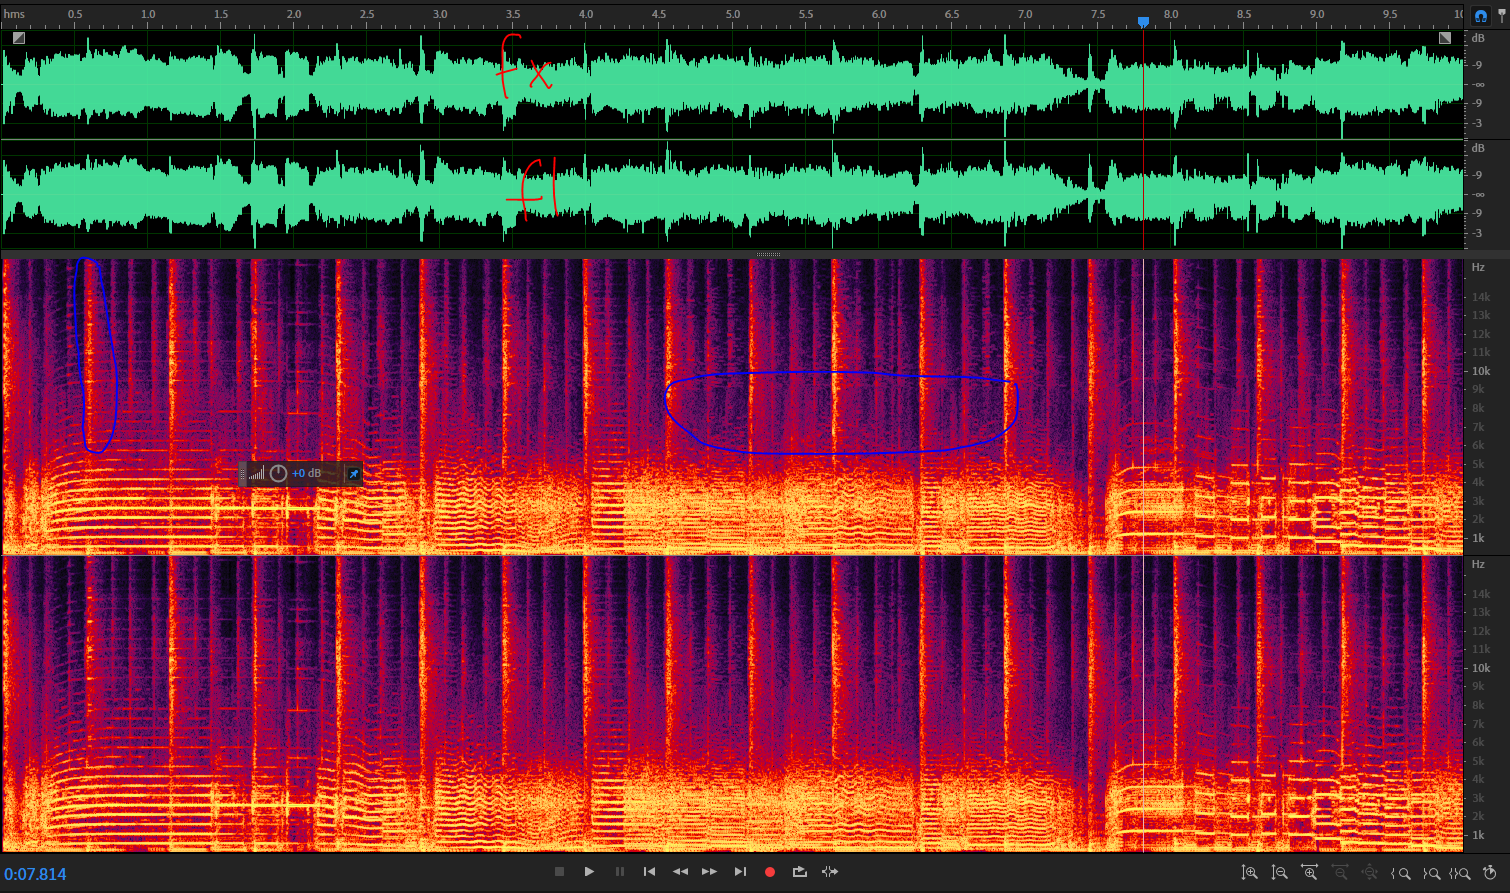Click the +0 dB gain knob in HUD
This screenshot has height=893, width=1510.
279,473
